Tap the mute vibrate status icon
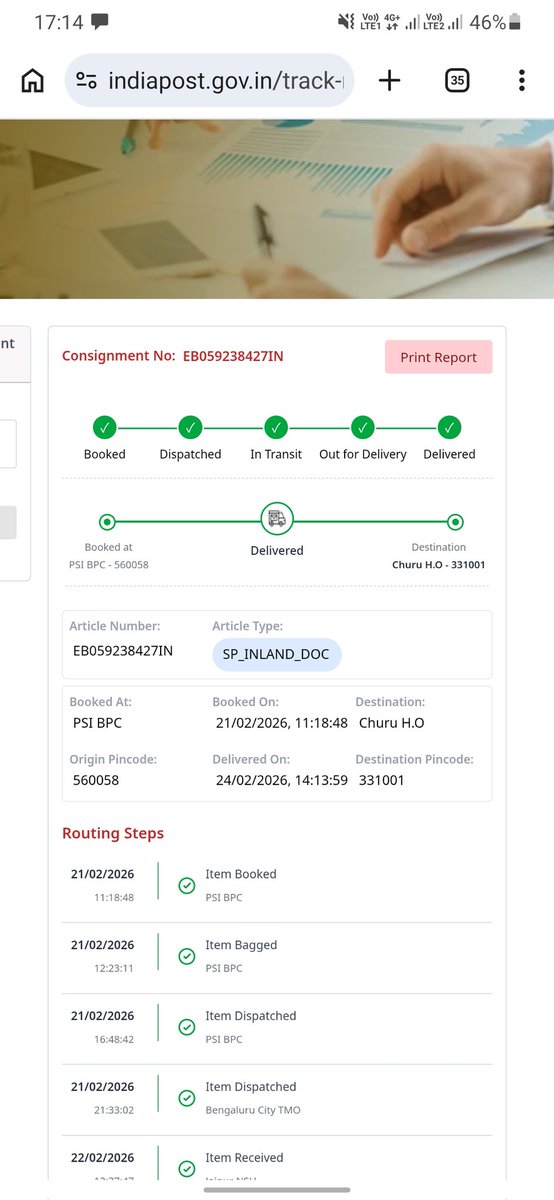The height and width of the screenshot is (1200, 554). coord(346,21)
